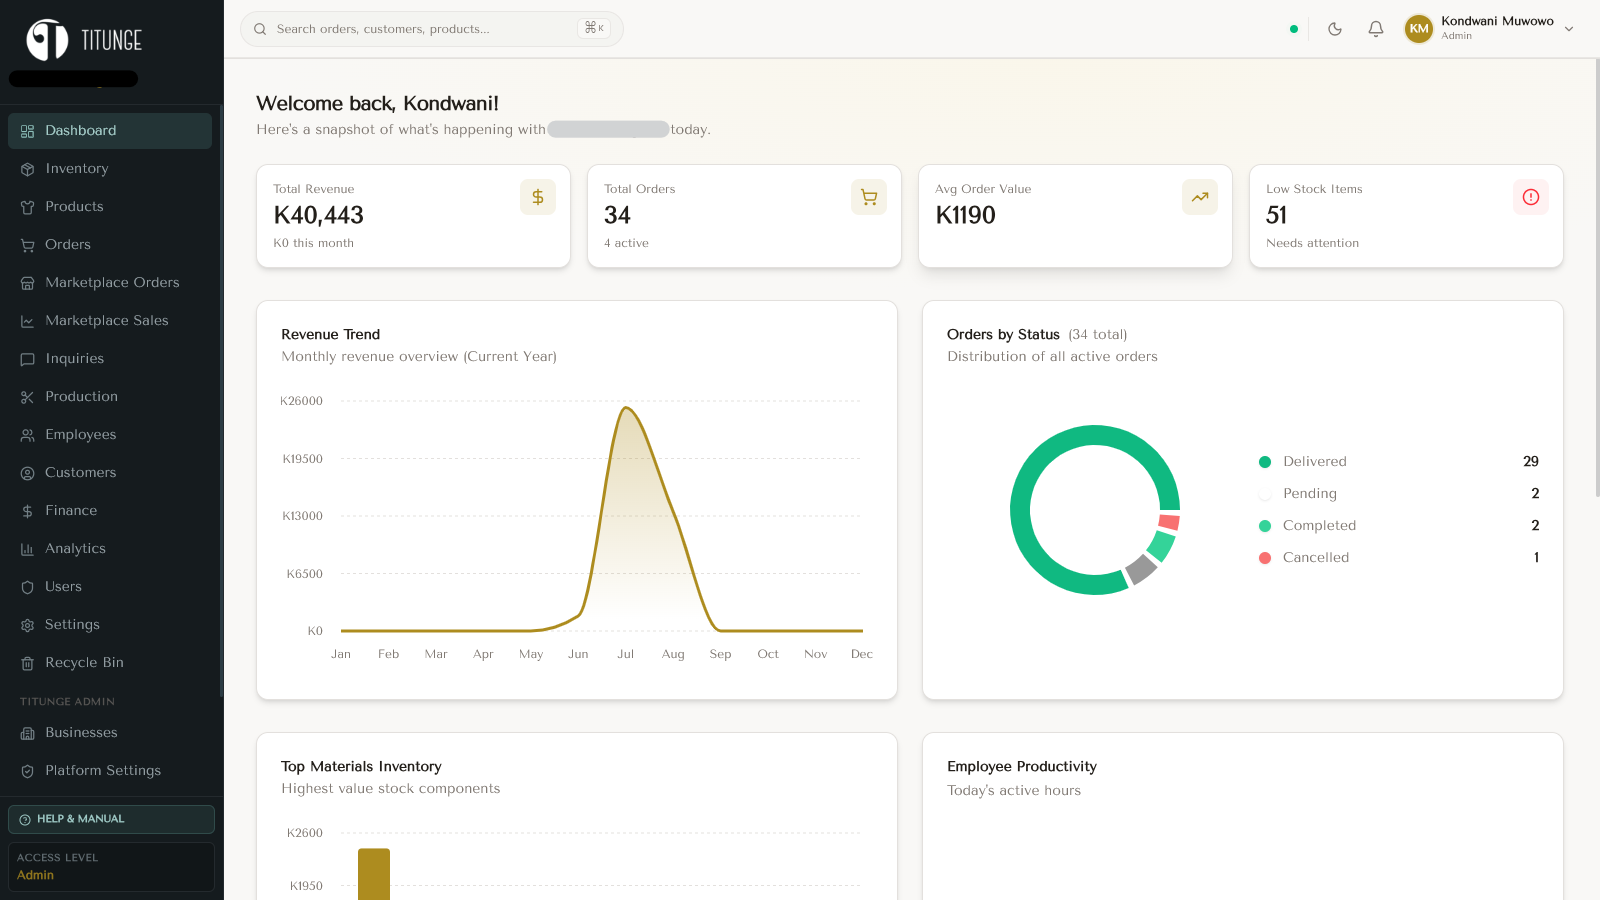Click the Customers user-circle icon
The width and height of the screenshot is (1600, 900).
coord(27,473)
